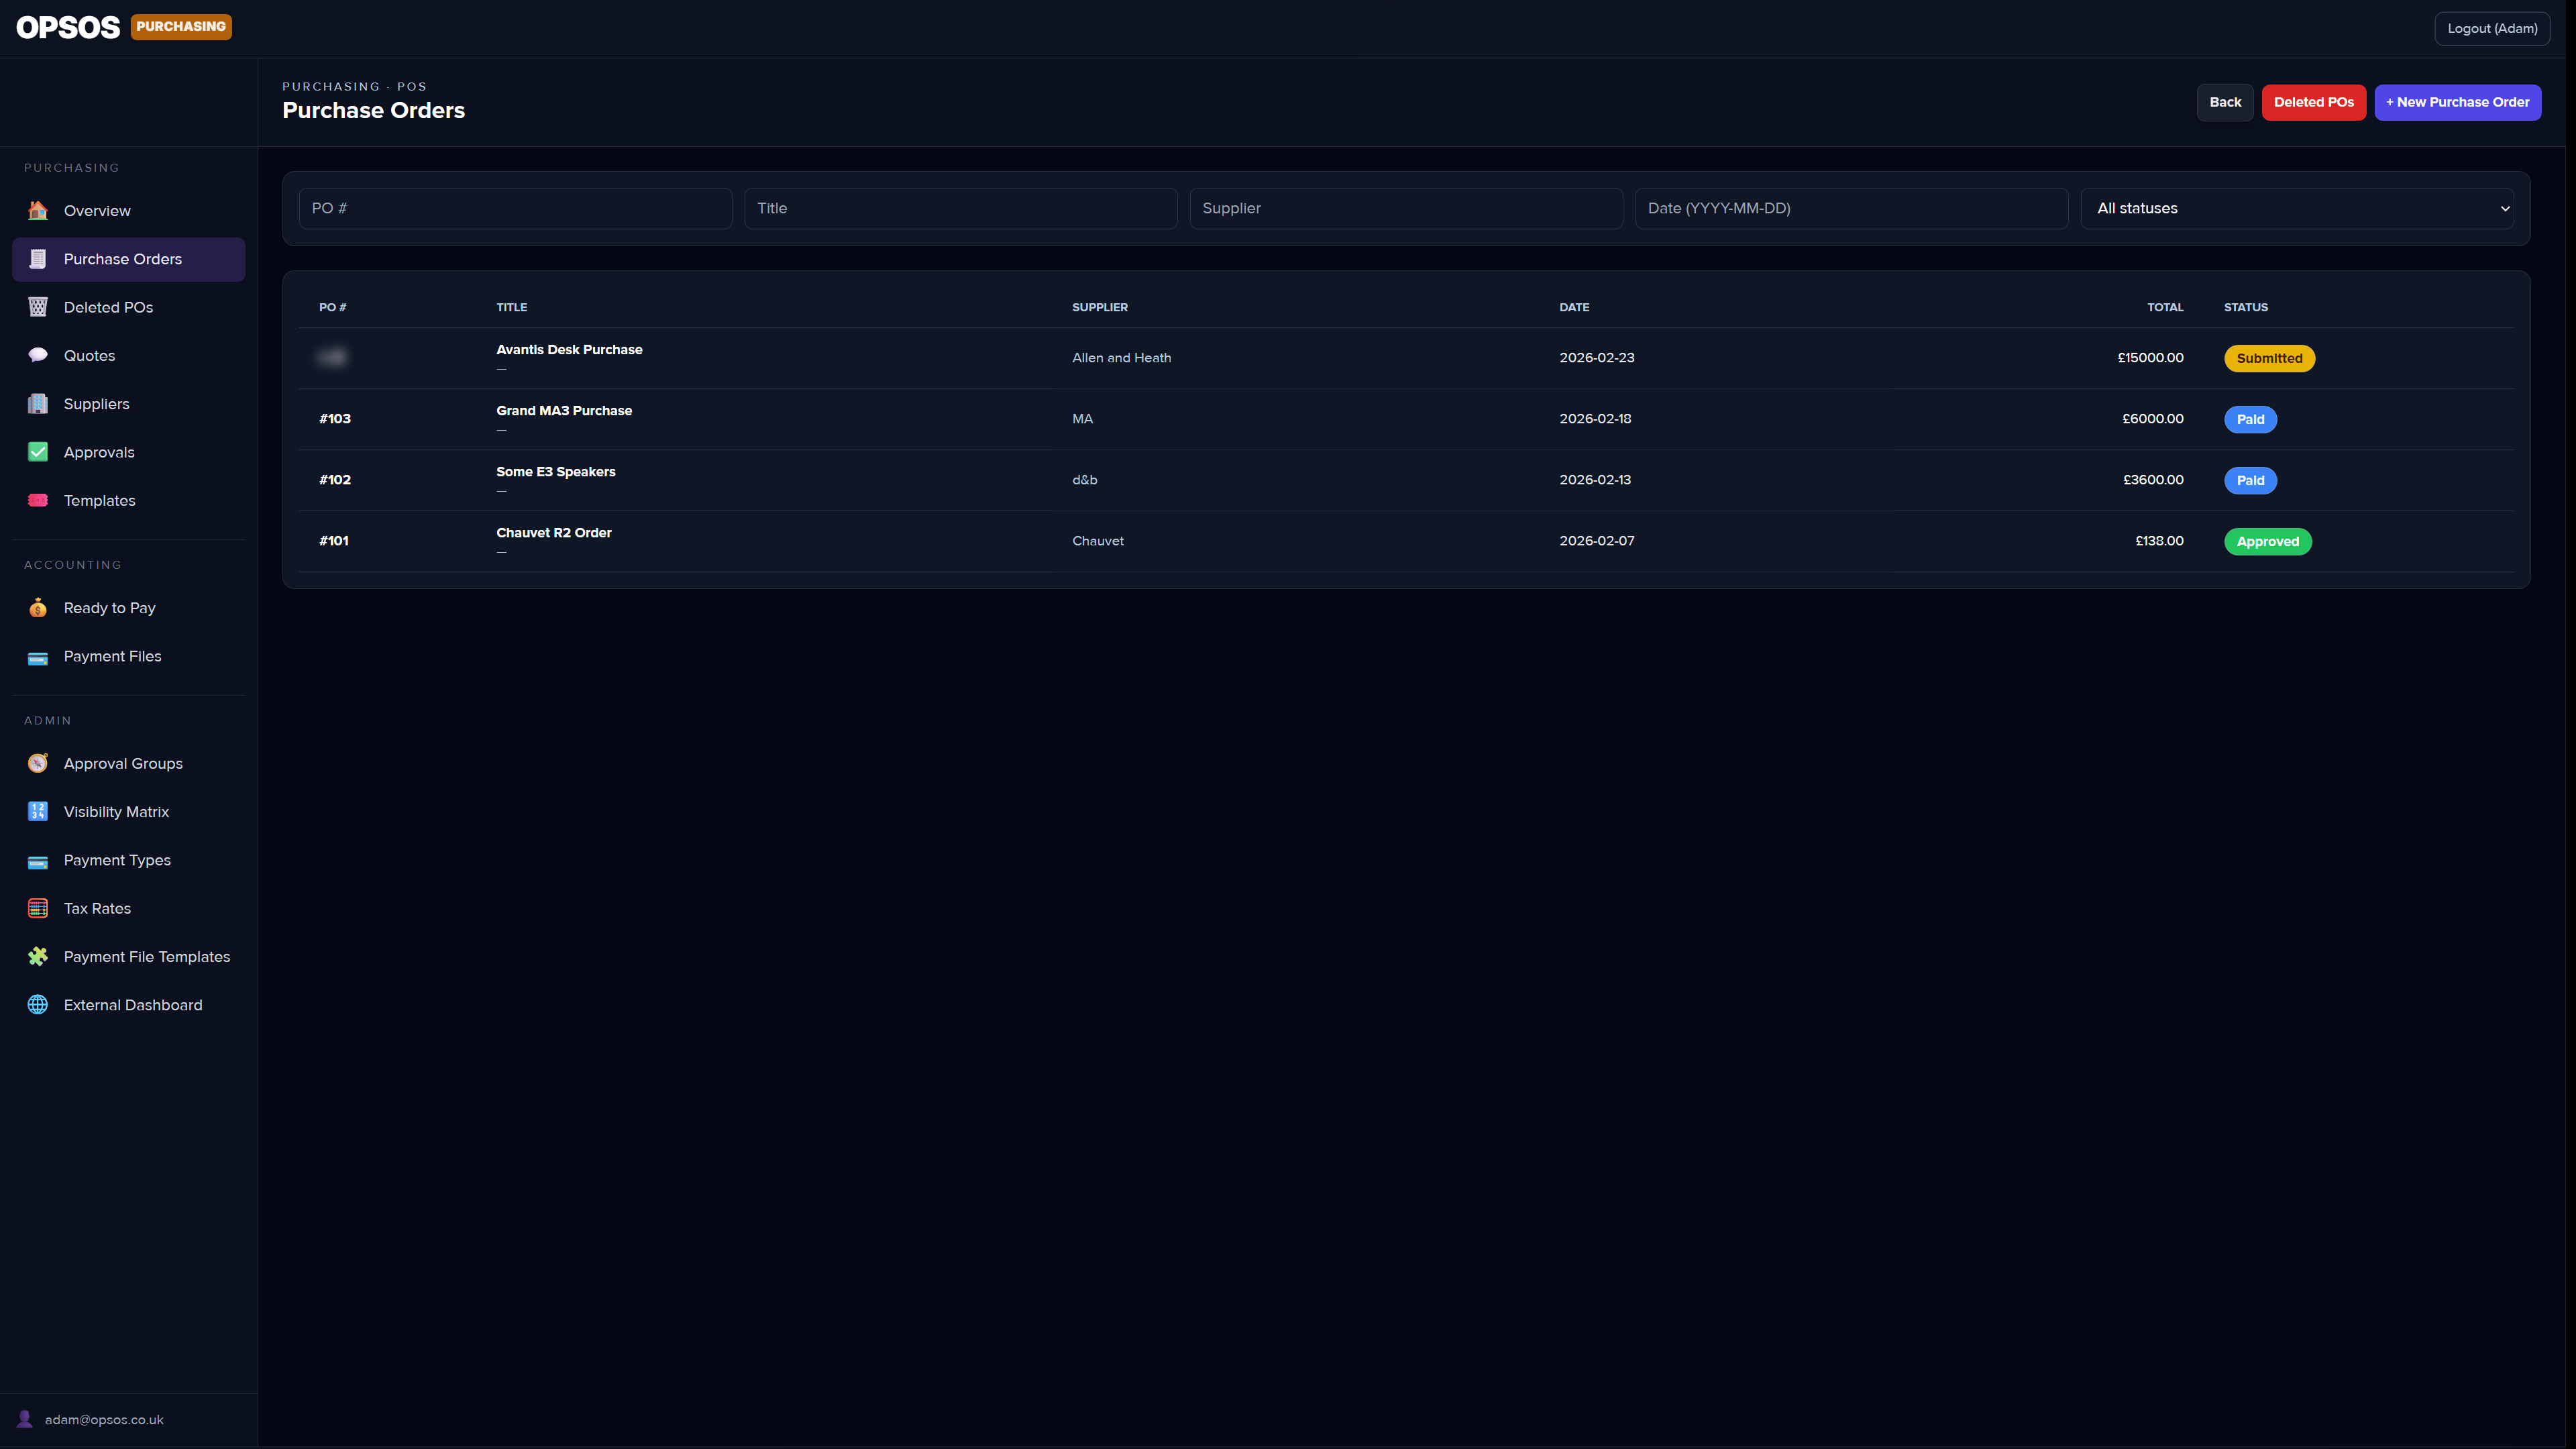This screenshot has height=1449, width=2576.
Task: Click the Visibility Matrix numbers icon
Action: point(38,812)
